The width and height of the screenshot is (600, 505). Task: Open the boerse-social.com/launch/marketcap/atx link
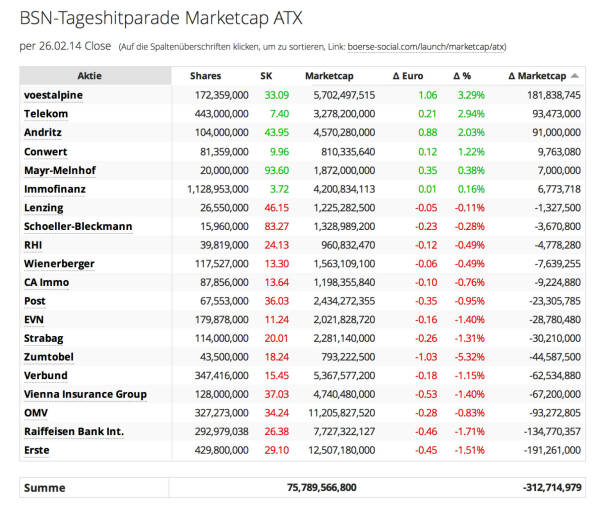point(426,47)
